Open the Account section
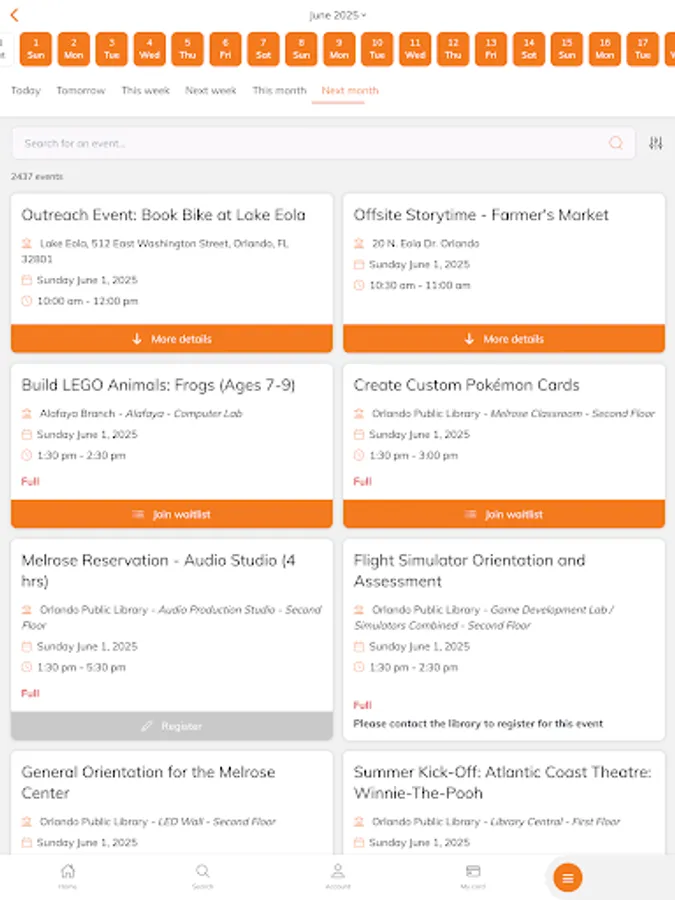675x900 pixels. (x=337, y=877)
